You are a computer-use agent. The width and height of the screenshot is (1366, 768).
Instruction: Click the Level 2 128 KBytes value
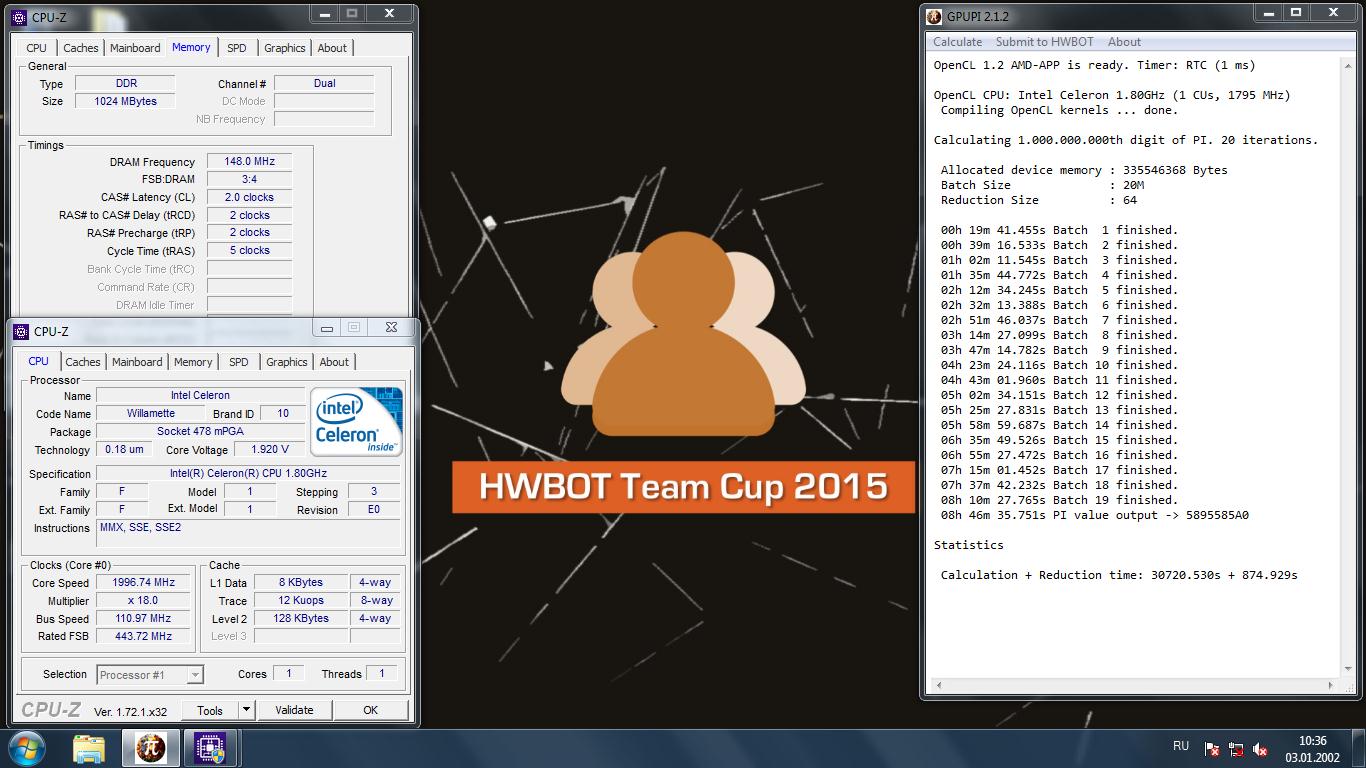301,619
